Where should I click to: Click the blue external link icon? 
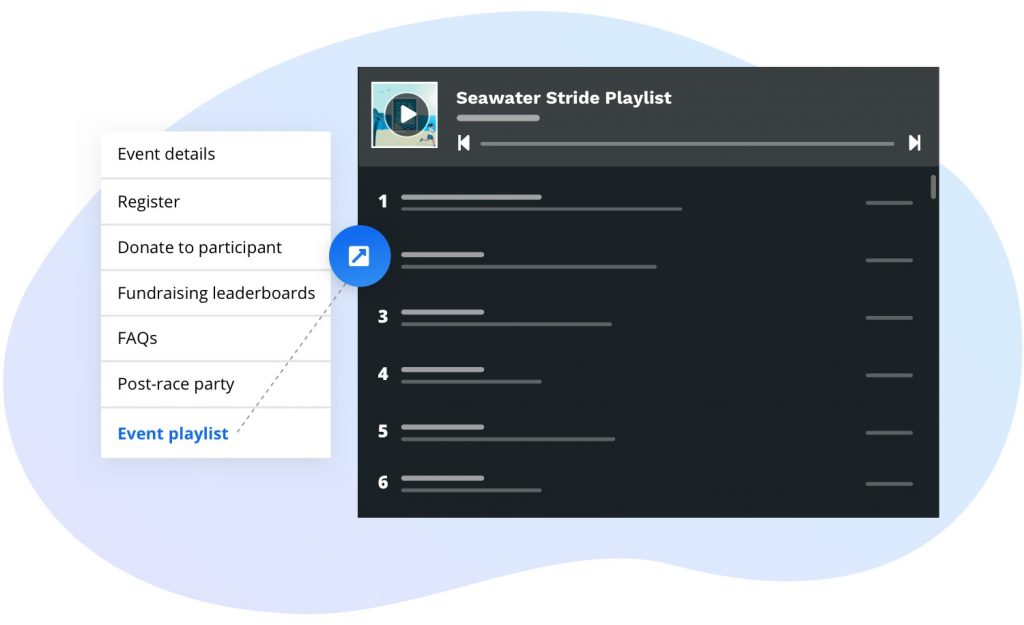pos(359,257)
